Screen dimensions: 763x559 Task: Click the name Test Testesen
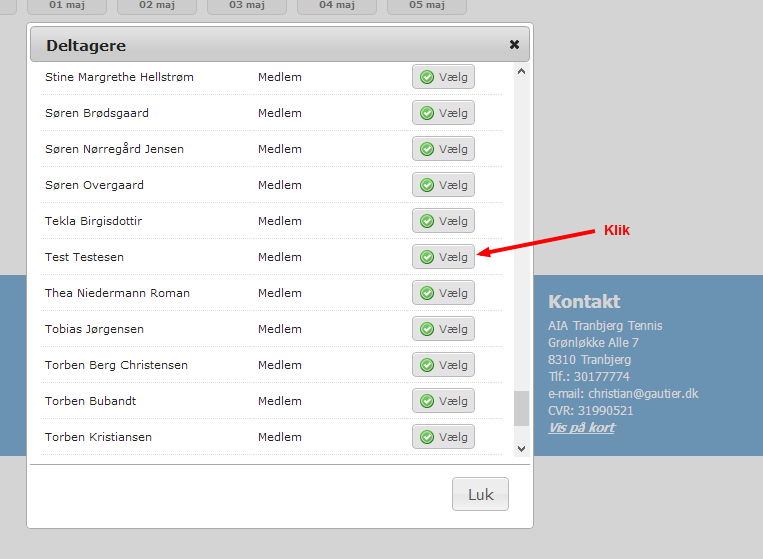coord(84,257)
